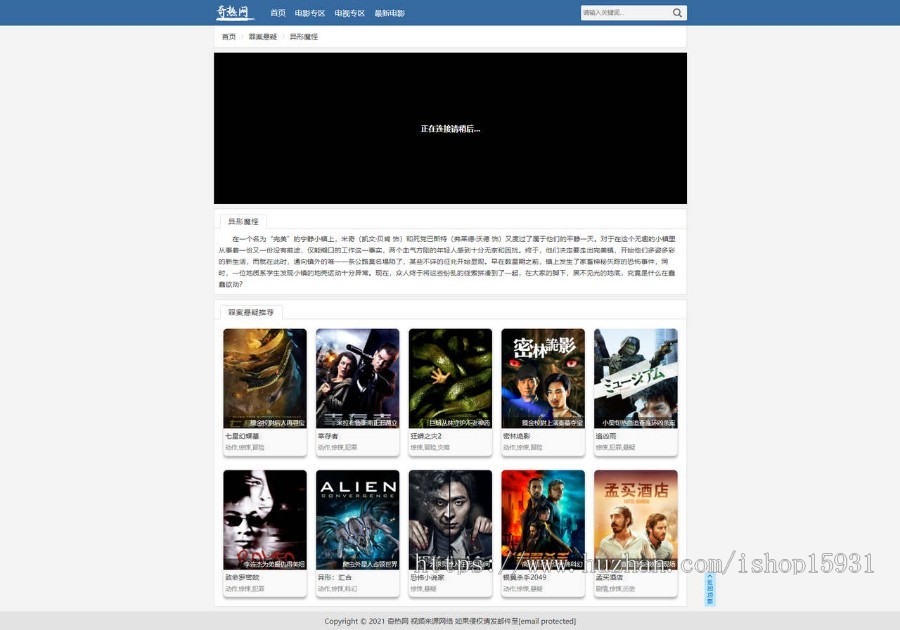Viewport: 900px width, 630px height.
Task: Click the [email protected] footer link
Action: pyautogui.click(x=548, y=621)
